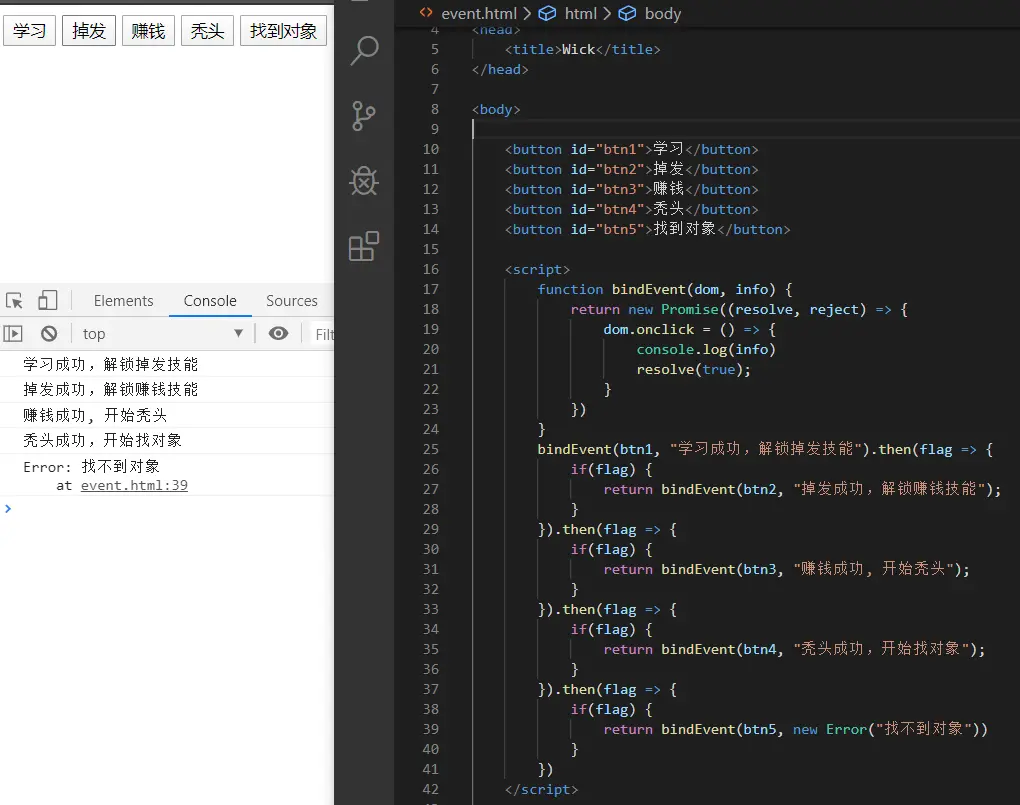
Task: Click 'console.log(info)' in the editor
Action: click(x=706, y=349)
